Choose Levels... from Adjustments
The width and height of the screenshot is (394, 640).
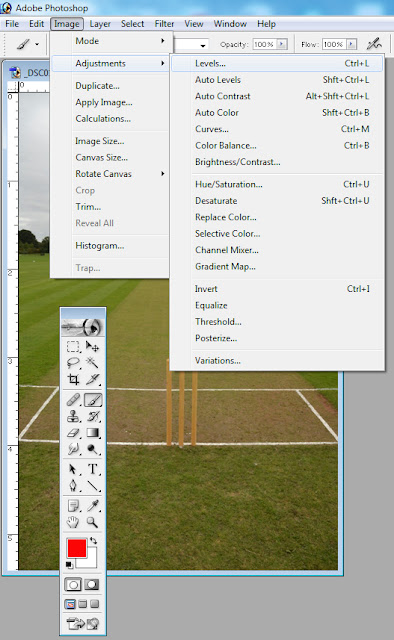277,63
